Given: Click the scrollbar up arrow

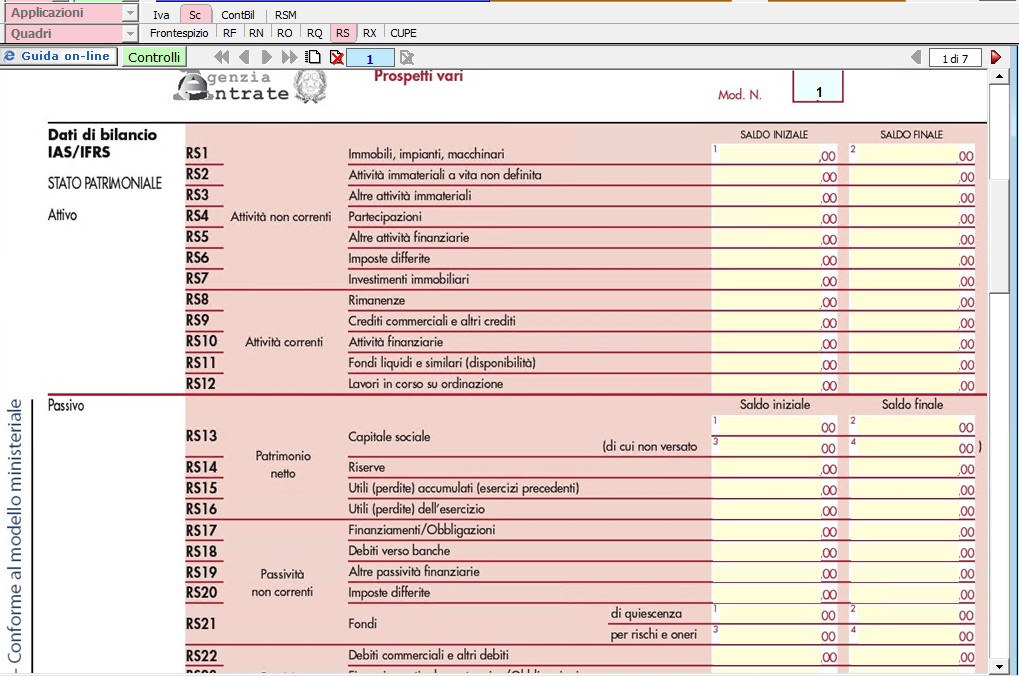Looking at the screenshot, I should click(x=999, y=77).
